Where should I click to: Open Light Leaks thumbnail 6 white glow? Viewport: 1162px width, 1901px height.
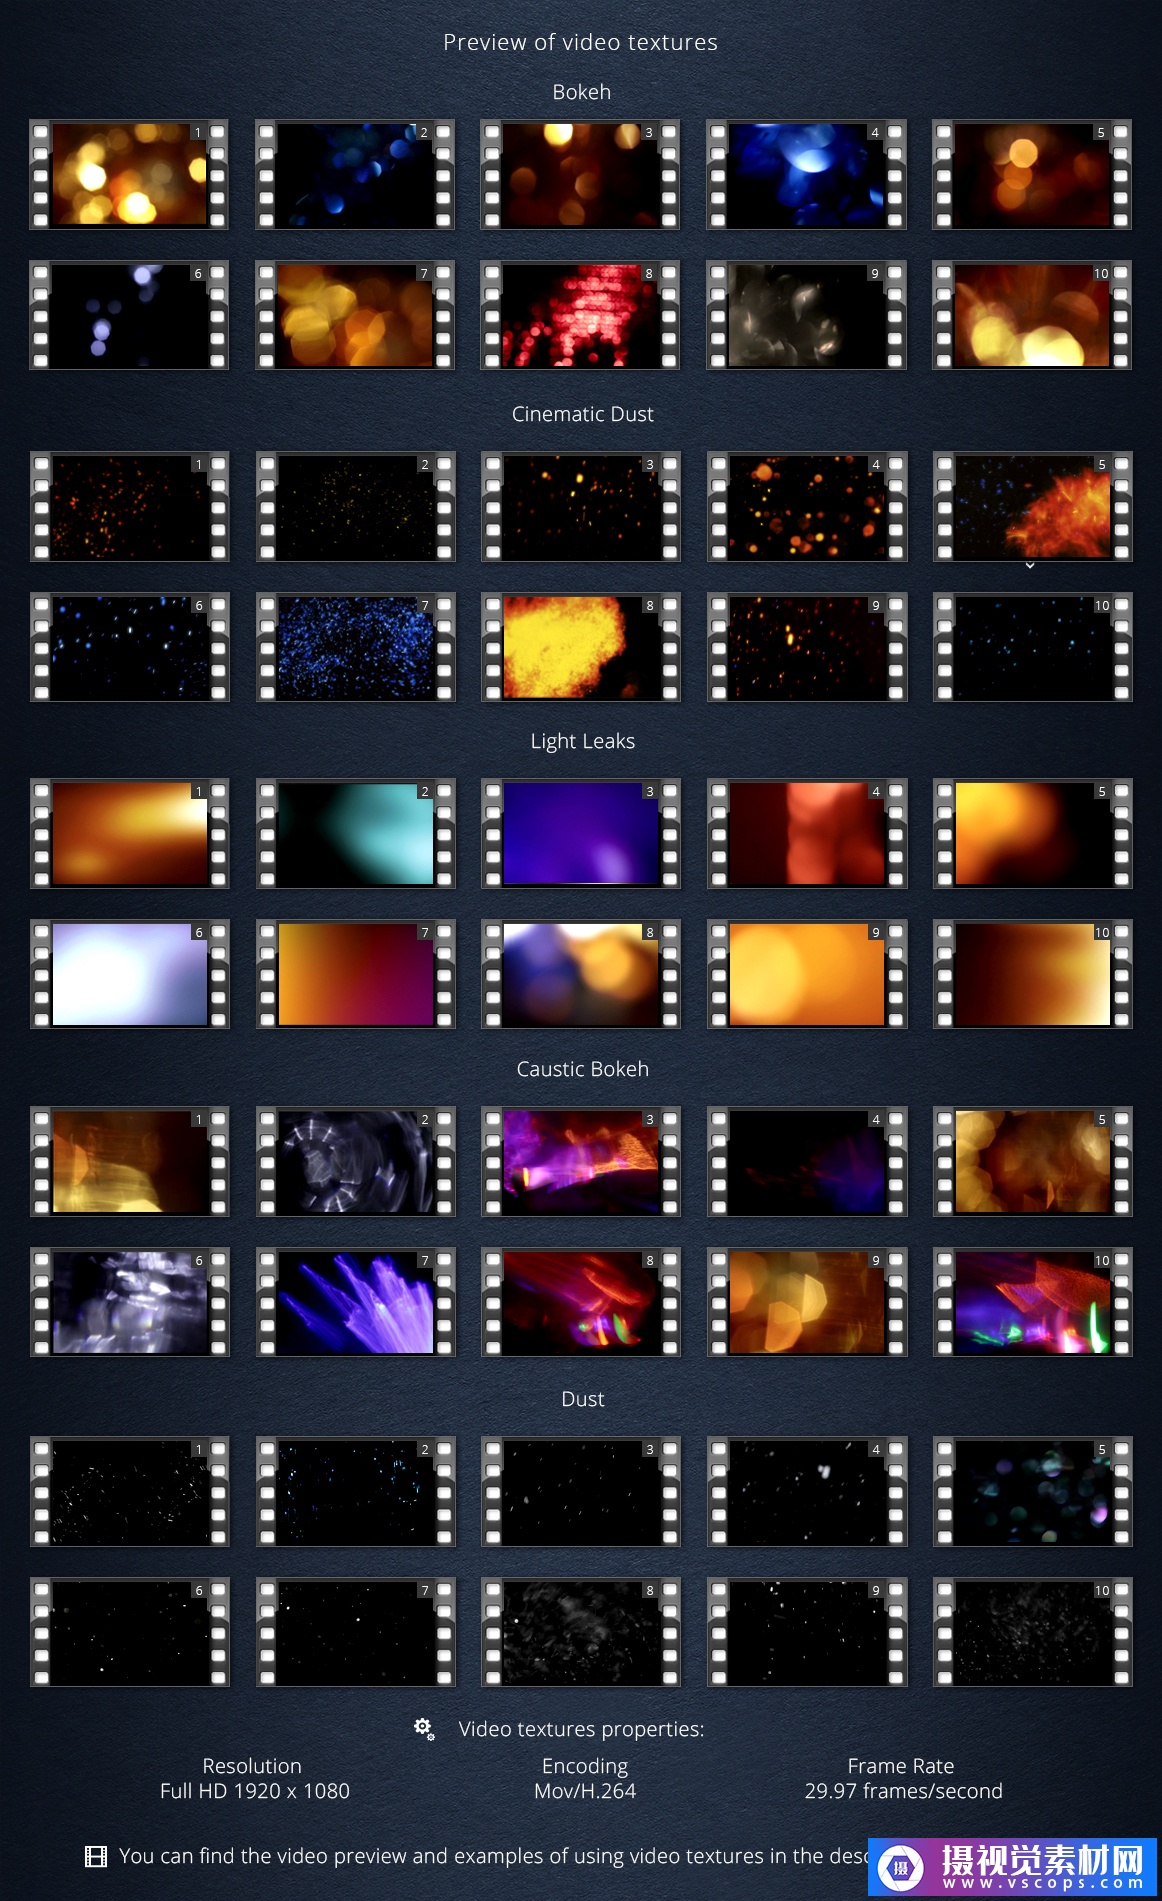(130, 974)
